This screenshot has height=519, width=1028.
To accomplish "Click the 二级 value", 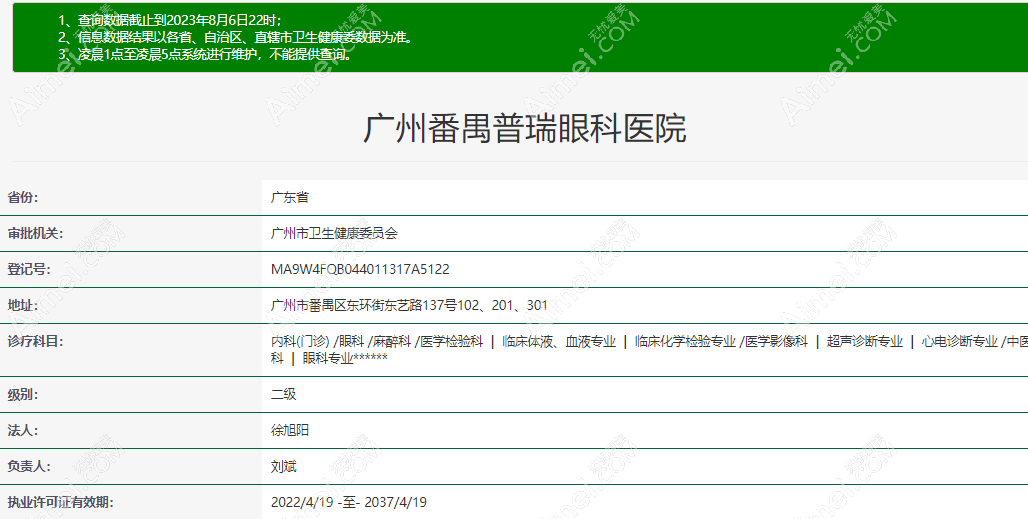I will click(284, 394).
